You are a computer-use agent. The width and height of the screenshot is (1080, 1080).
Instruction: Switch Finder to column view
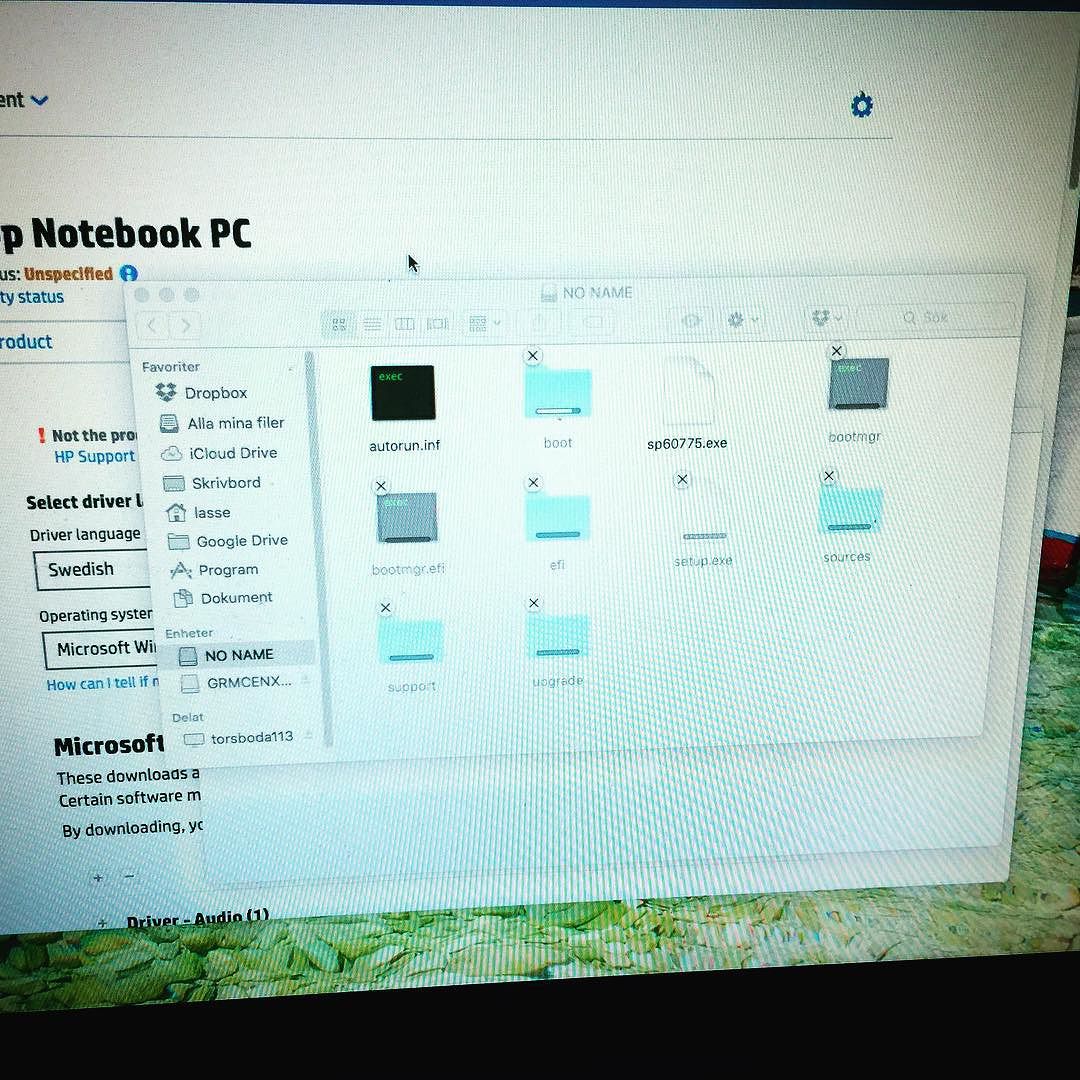click(x=405, y=324)
